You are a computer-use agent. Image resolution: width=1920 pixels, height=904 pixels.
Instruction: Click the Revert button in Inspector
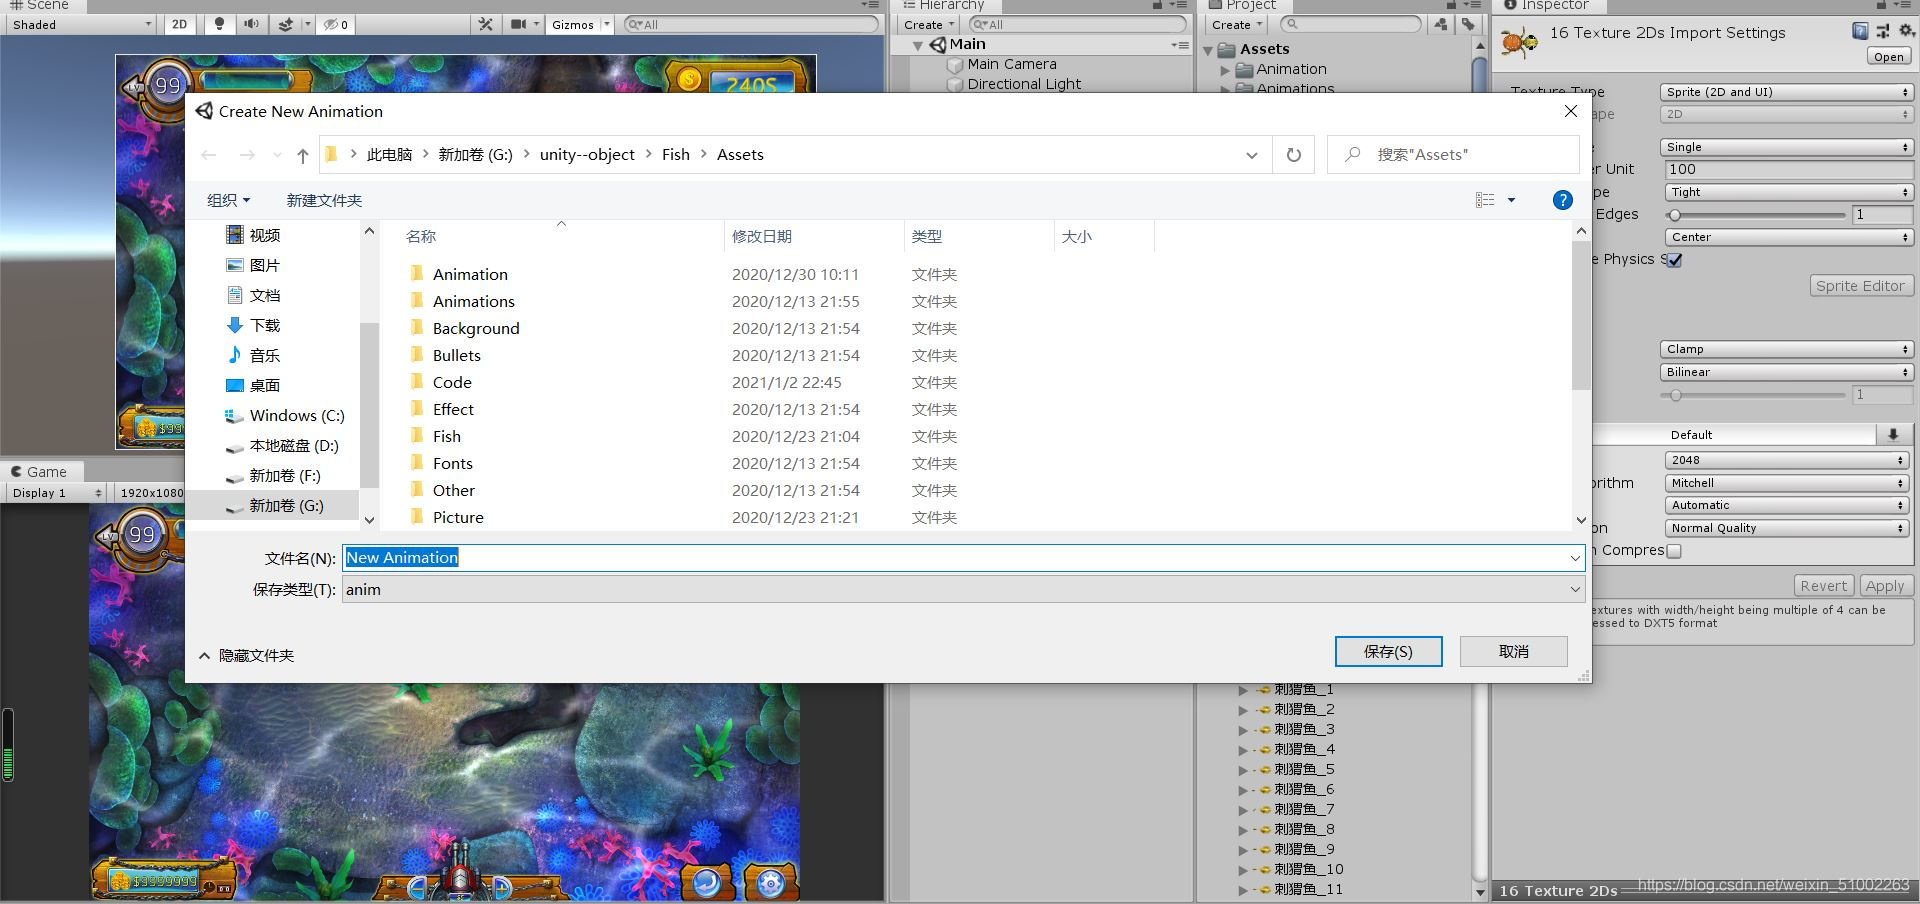click(x=1823, y=586)
